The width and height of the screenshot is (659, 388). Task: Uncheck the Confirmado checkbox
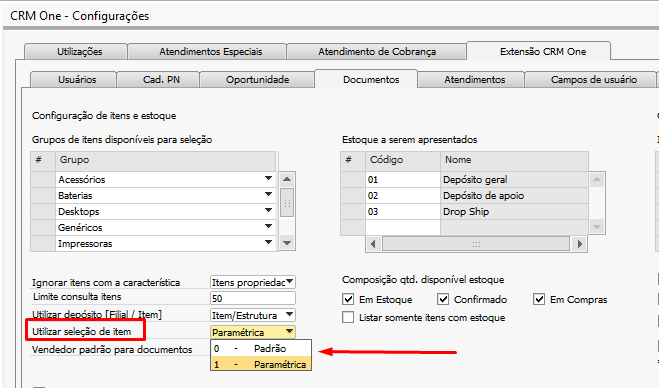pos(443,299)
